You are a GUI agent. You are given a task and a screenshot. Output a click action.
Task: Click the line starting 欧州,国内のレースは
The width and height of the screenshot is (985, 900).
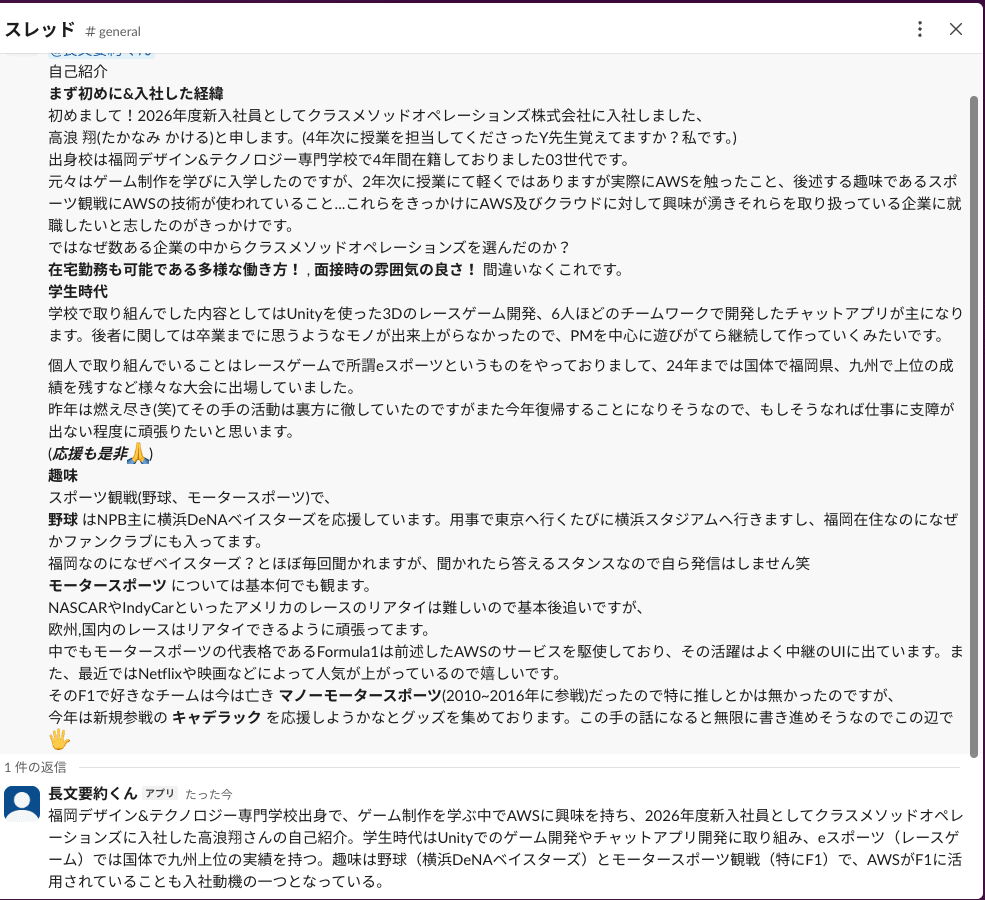point(240,629)
